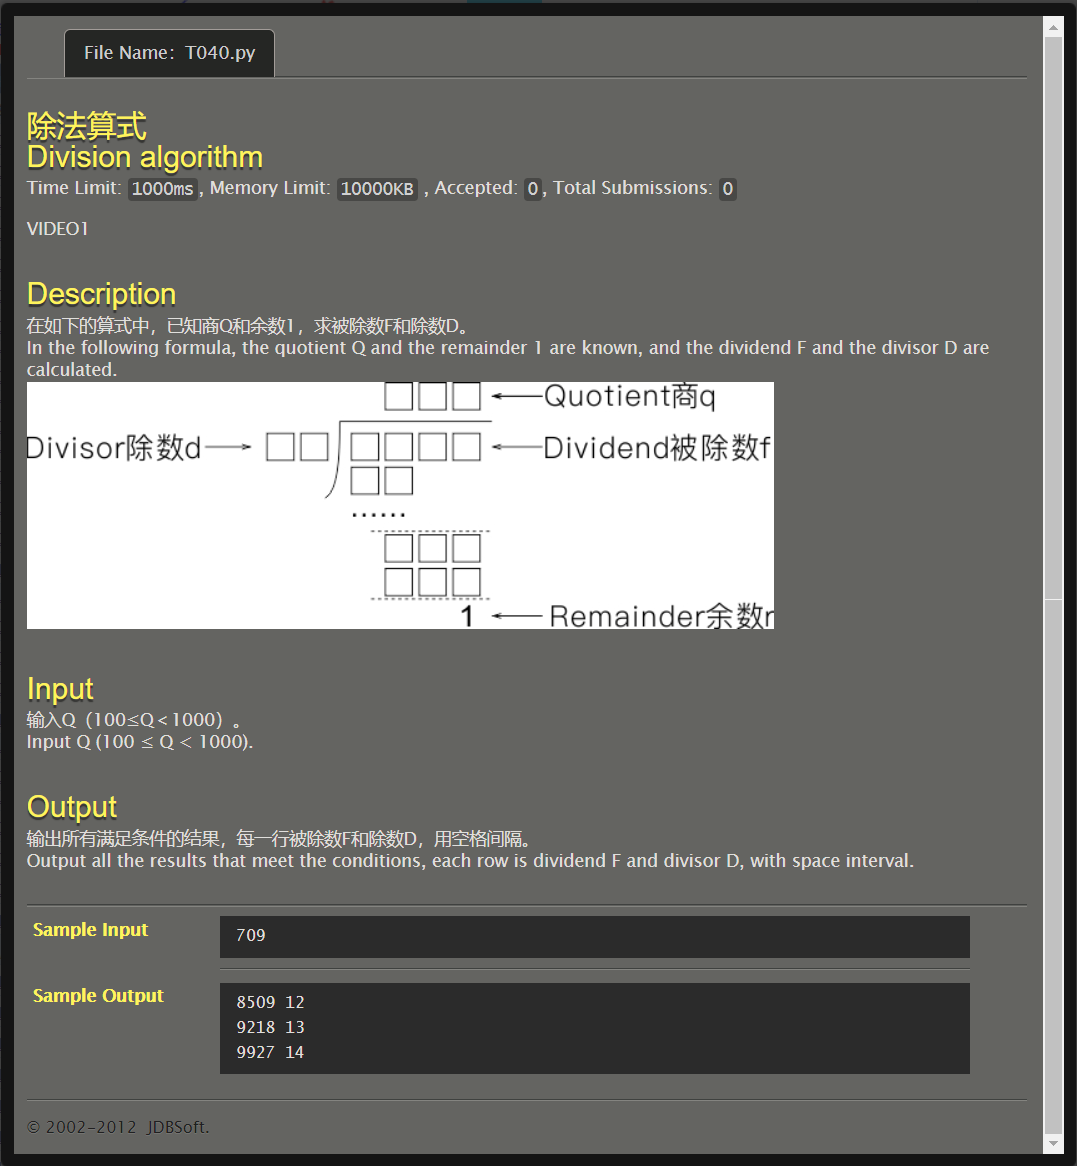Click the Description section heading
Screen dimensions: 1077x1167
[x=101, y=293]
